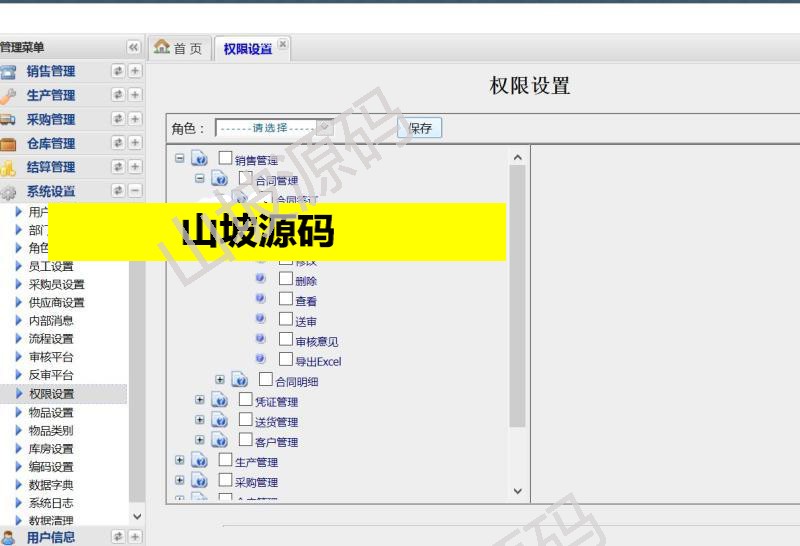The image size is (800, 546).
Task: Click the 生产管理 wrench icon
Action: pos(8,96)
